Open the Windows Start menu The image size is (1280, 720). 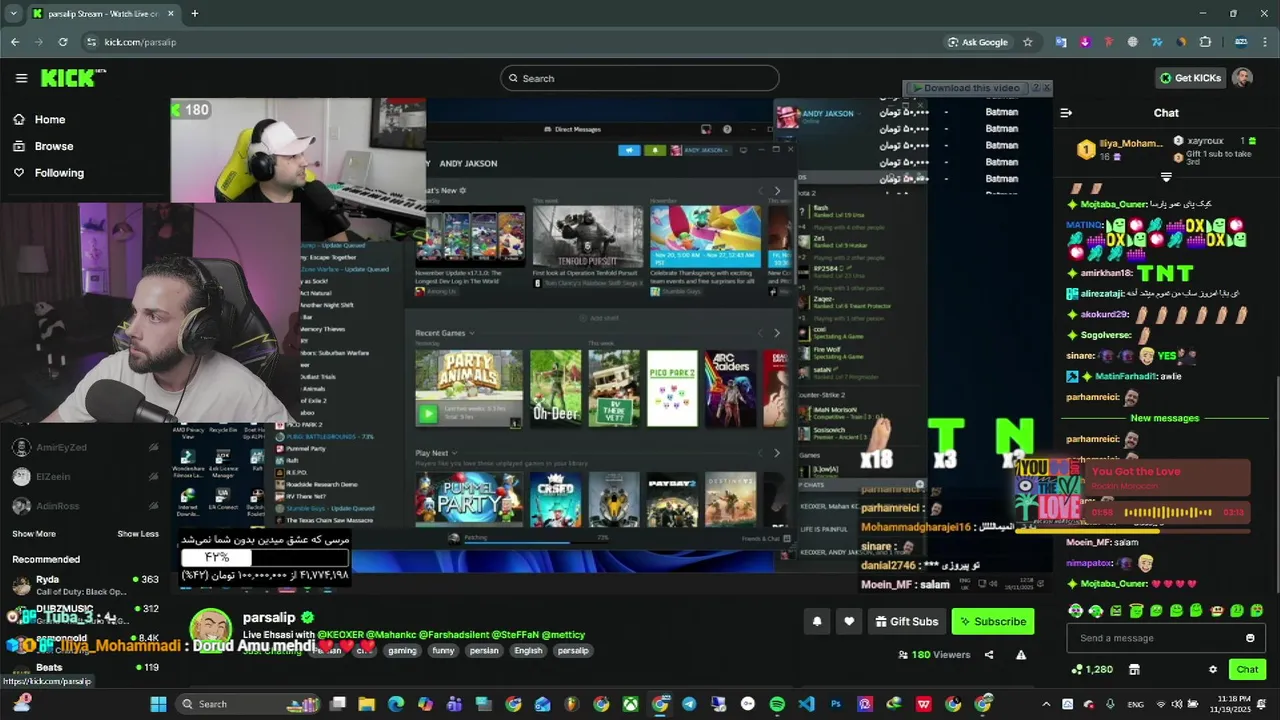pos(158,704)
